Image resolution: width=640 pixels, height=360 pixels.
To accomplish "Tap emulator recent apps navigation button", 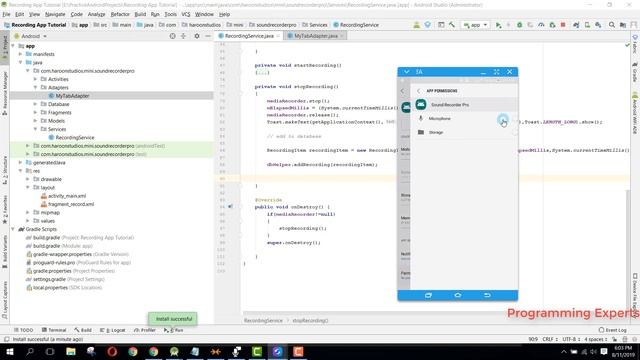I will point(428,295).
